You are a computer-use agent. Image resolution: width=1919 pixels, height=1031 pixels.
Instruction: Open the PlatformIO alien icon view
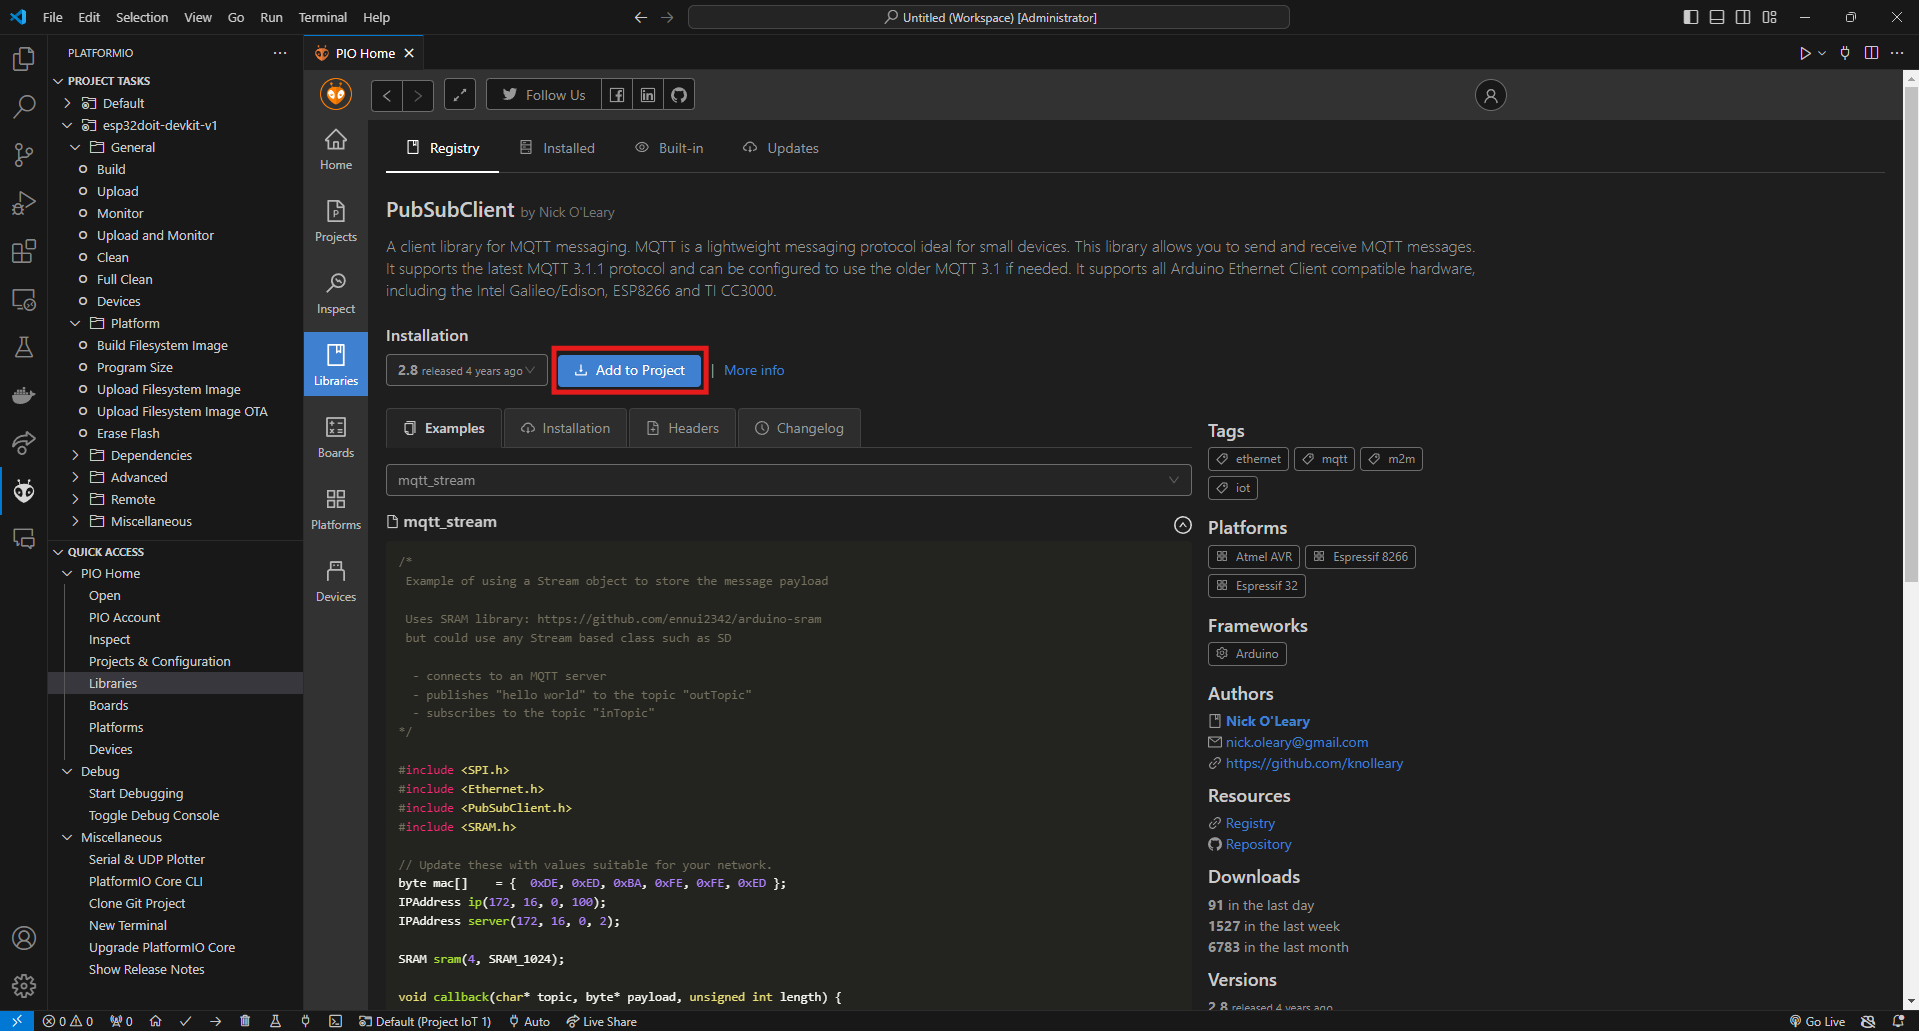pos(24,491)
